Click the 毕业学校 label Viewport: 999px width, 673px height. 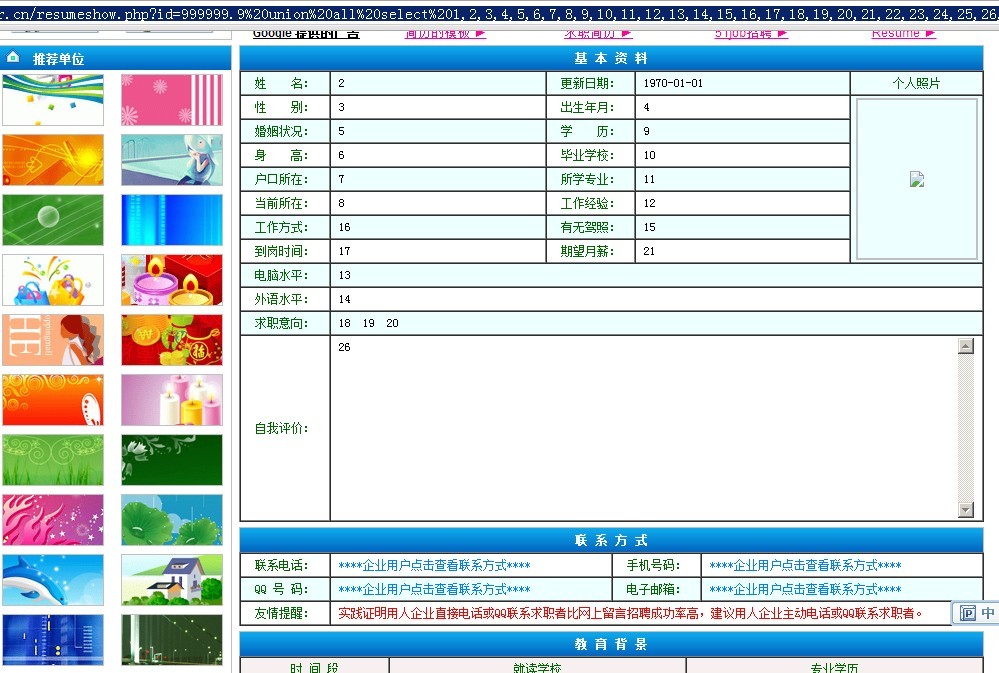pos(587,155)
